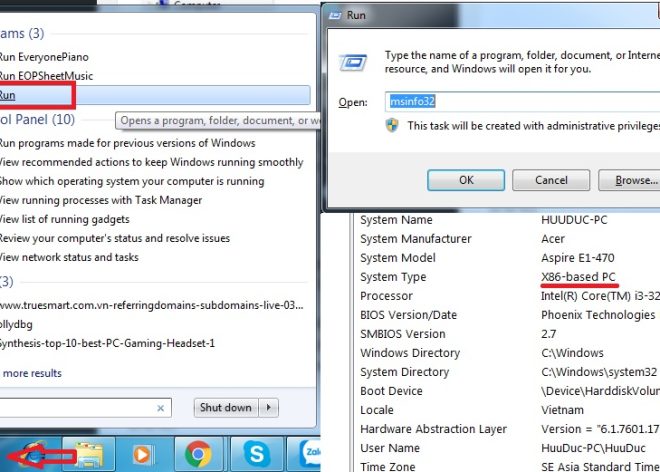Select the SMBIOS Version row
The width and height of the screenshot is (660, 472).
(x=506, y=334)
